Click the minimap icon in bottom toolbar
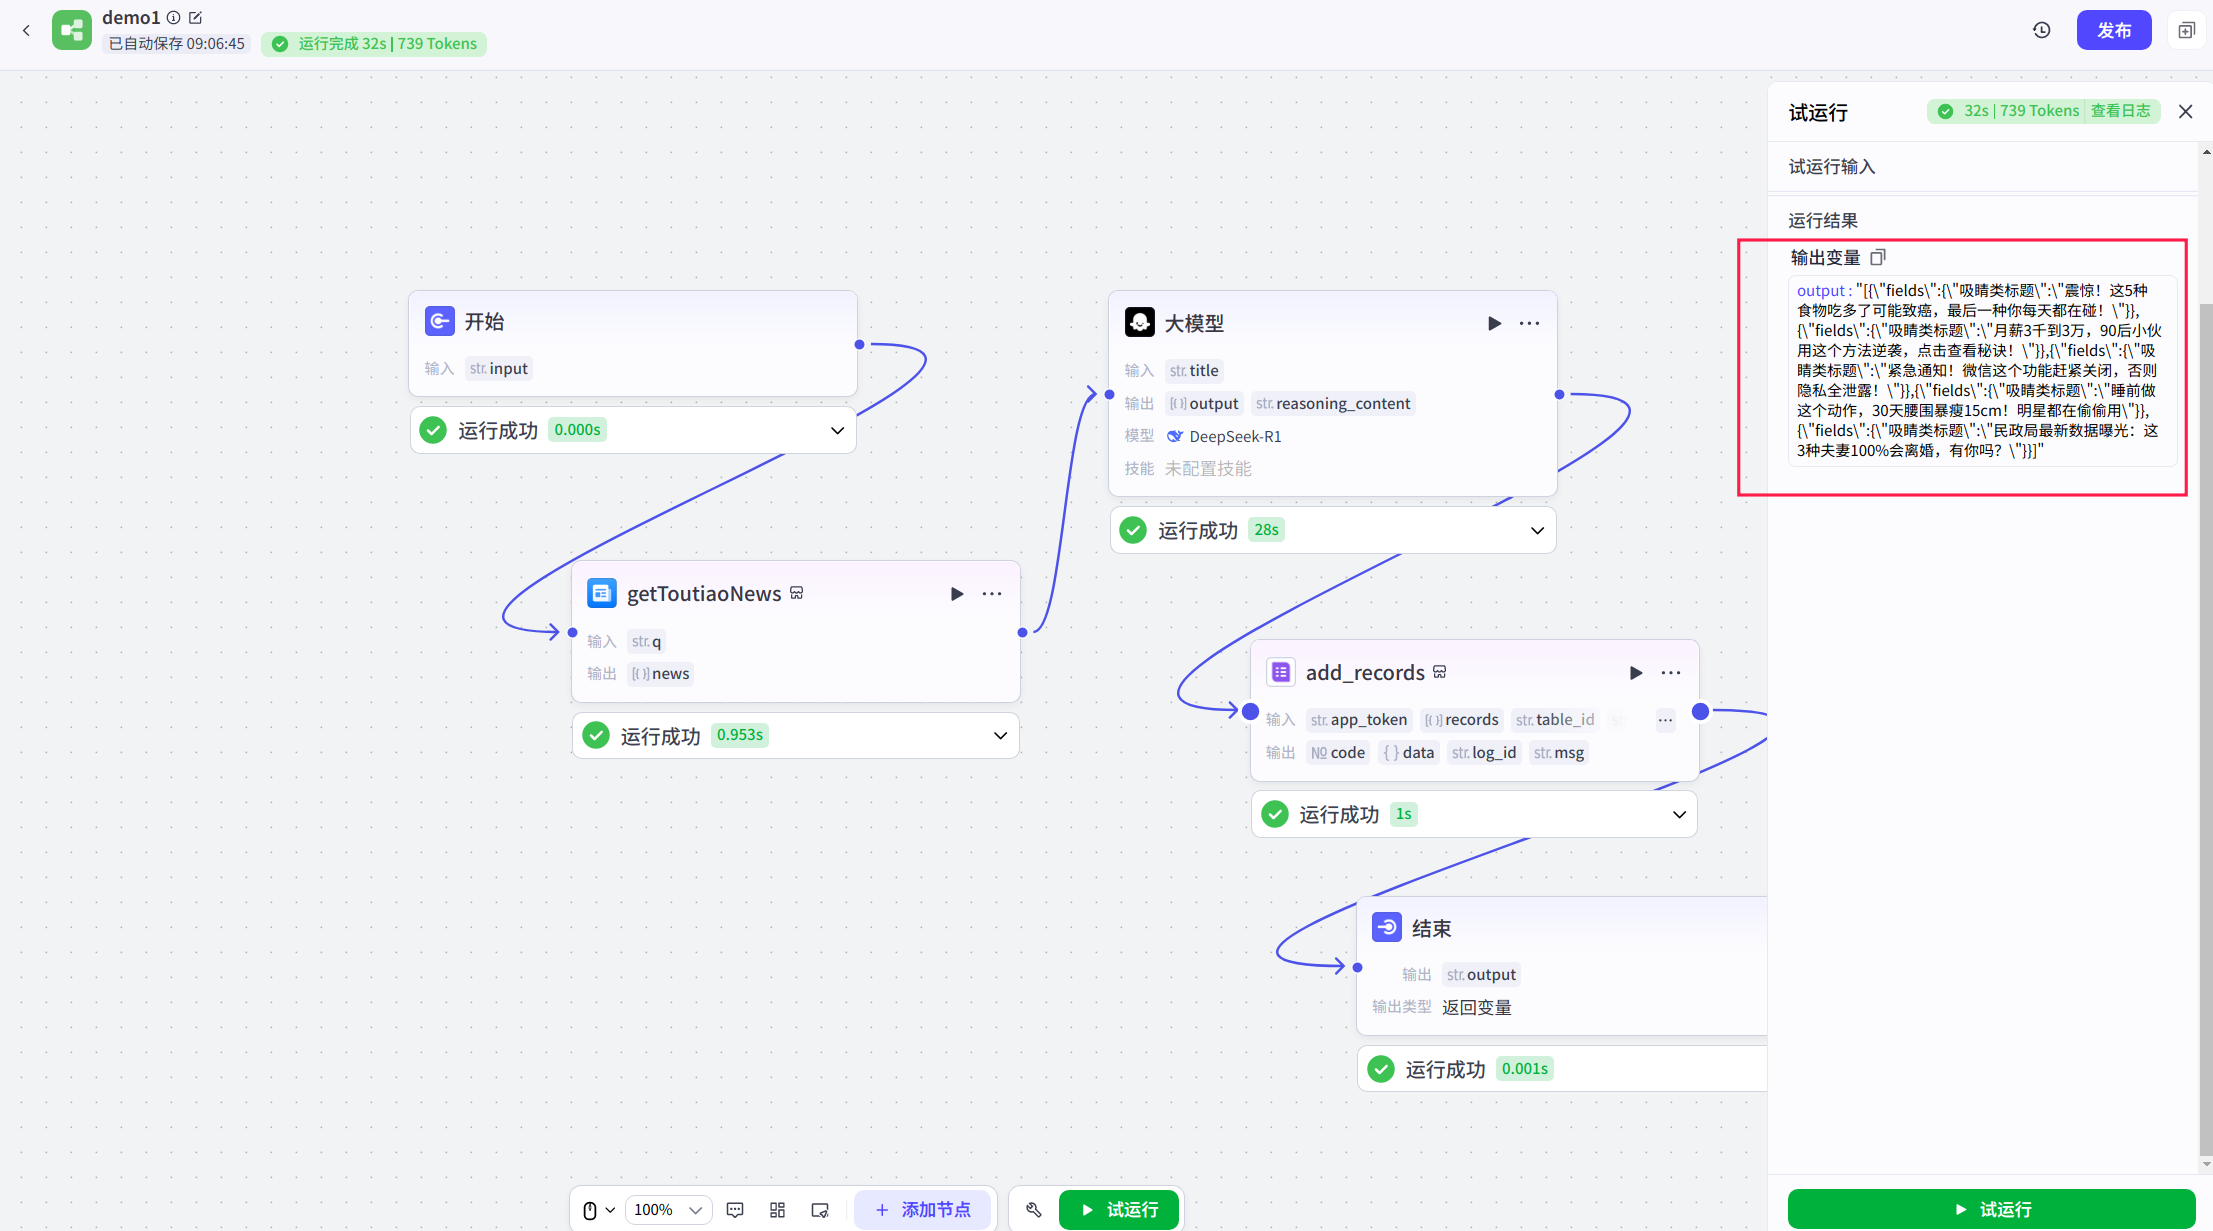Screen dimensions: 2213x1231 820,1210
